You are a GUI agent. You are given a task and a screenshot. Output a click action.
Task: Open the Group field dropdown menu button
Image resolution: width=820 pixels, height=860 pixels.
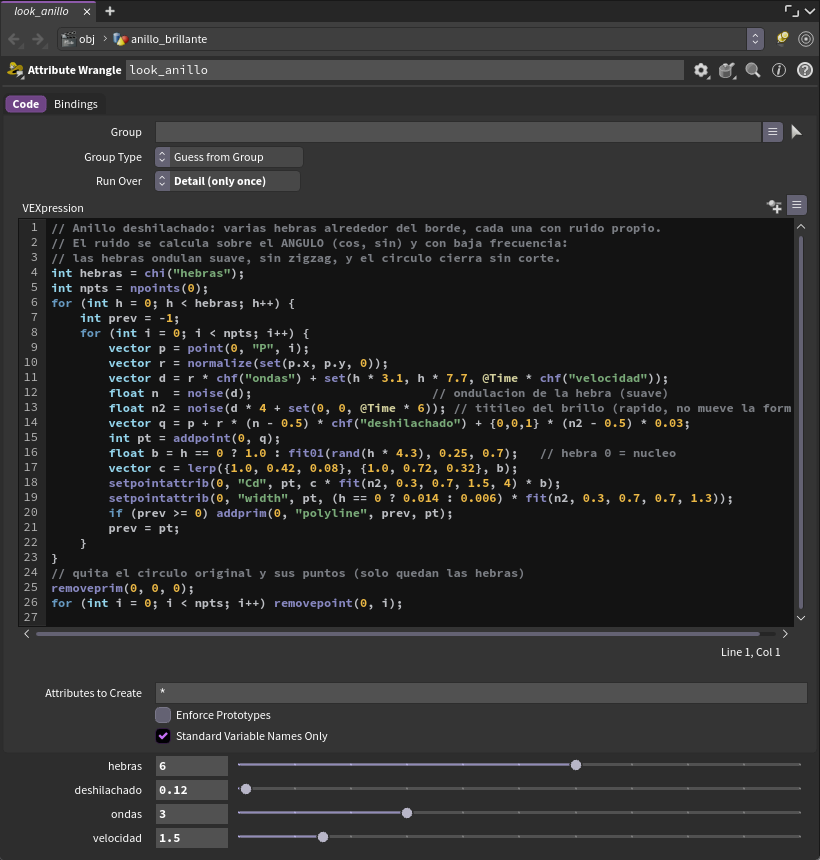point(773,132)
